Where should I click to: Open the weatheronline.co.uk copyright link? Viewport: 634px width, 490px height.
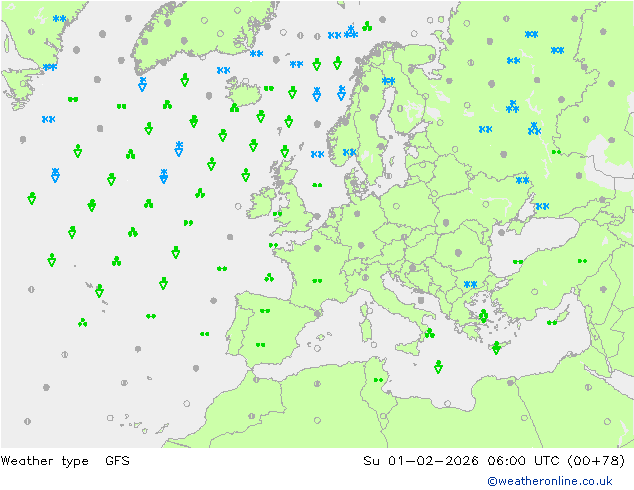click(x=549, y=481)
